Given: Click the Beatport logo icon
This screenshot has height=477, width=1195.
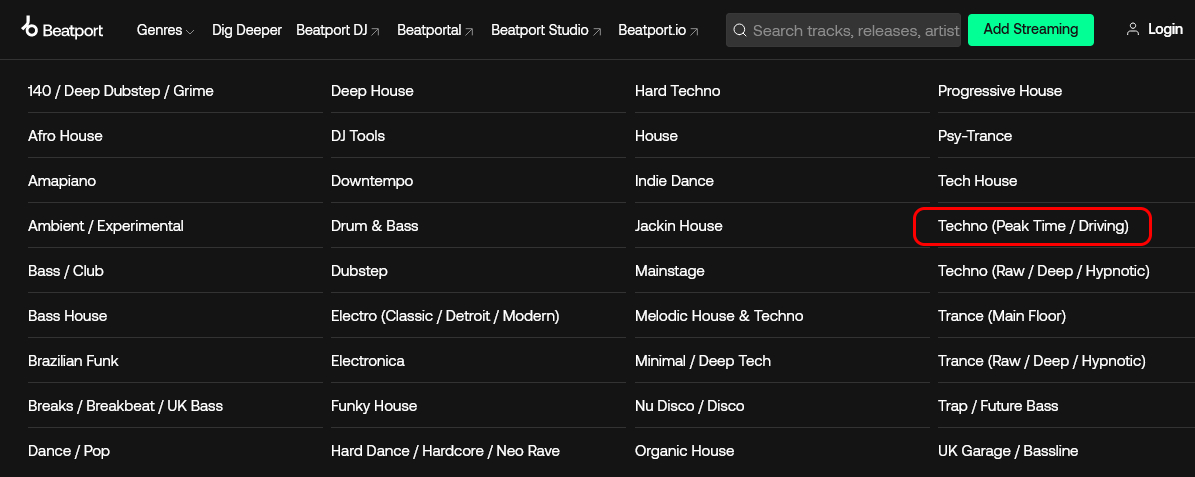Looking at the screenshot, I should (30, 28).
